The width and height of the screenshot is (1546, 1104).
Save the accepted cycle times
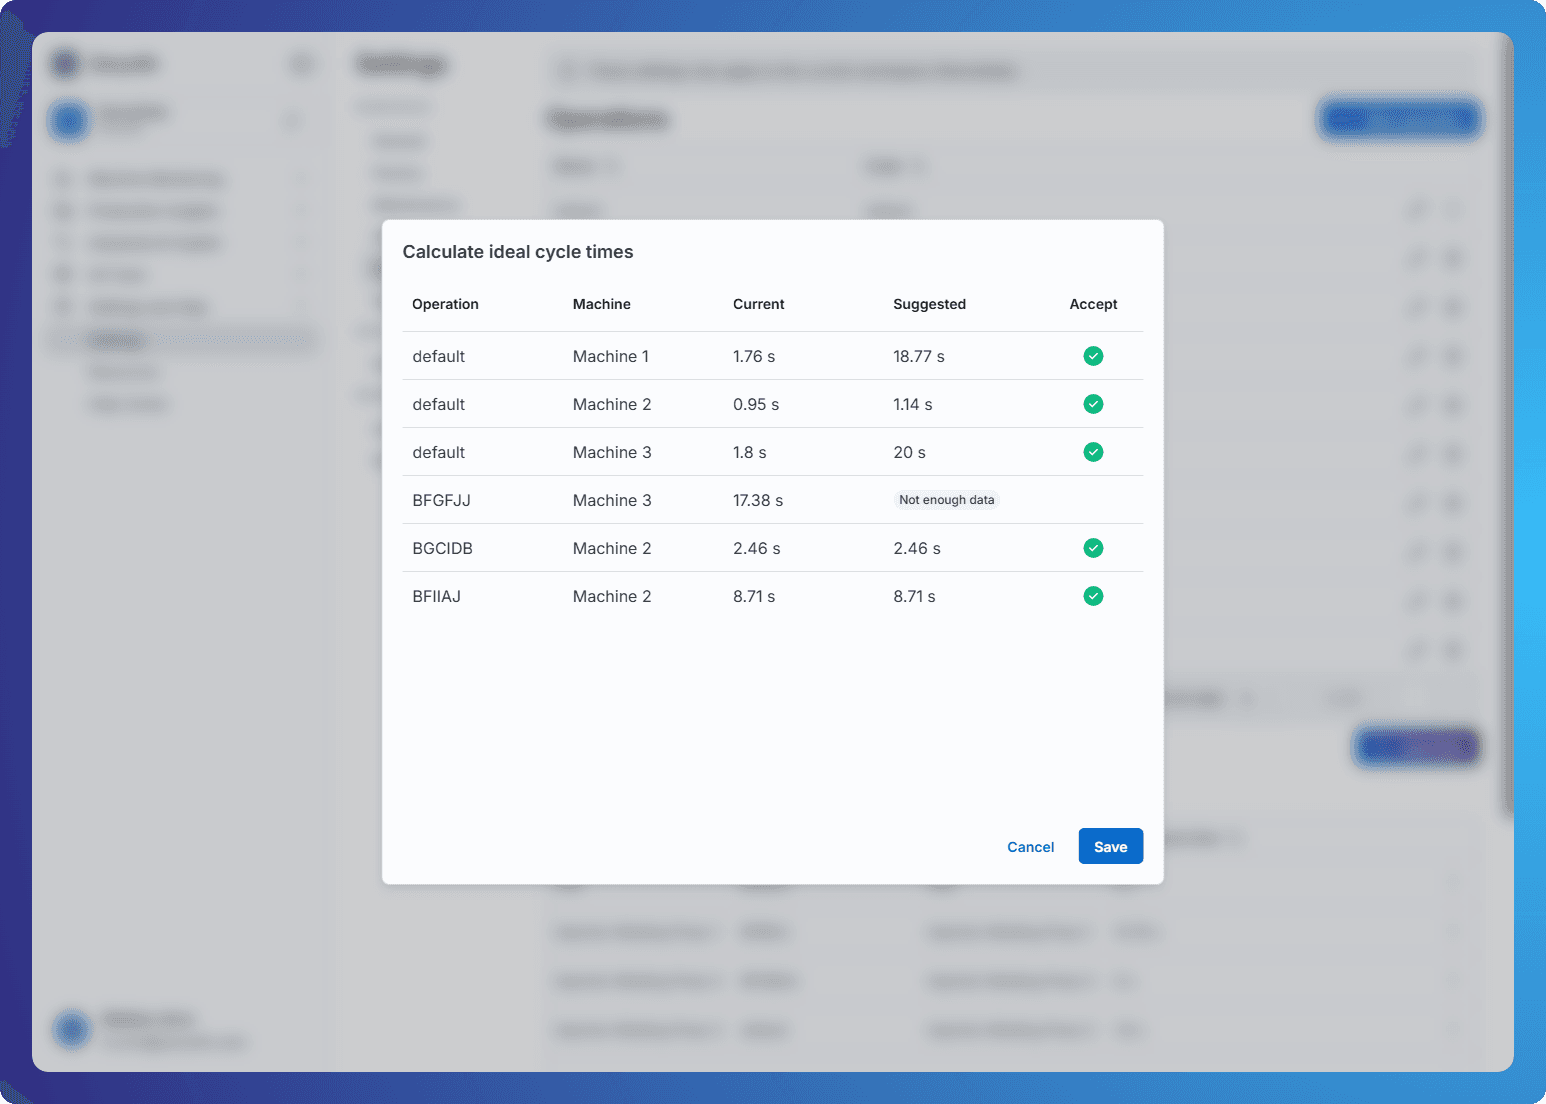[x=1110, y=846]
